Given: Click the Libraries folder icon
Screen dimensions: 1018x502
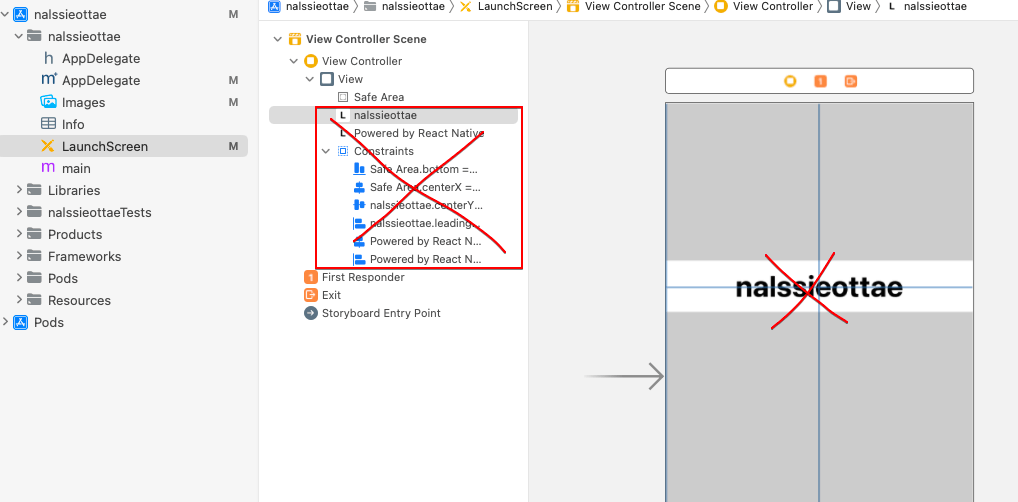Looking at the screenshot, I should [x=34, y=190].
